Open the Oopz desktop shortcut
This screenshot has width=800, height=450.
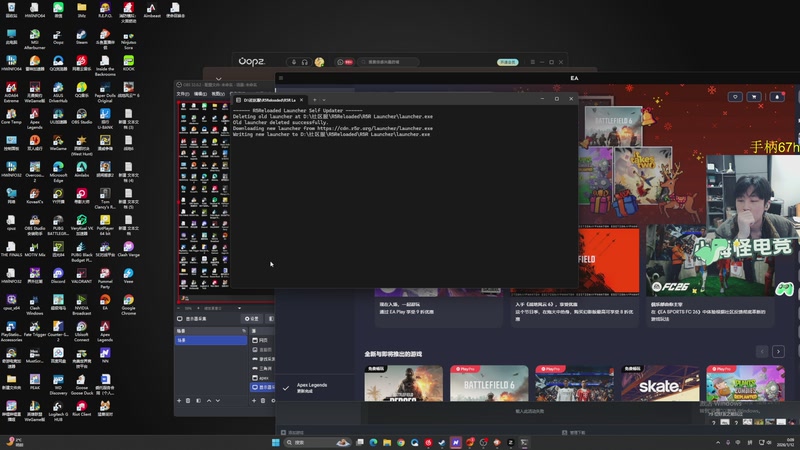[x=58, y=37]
